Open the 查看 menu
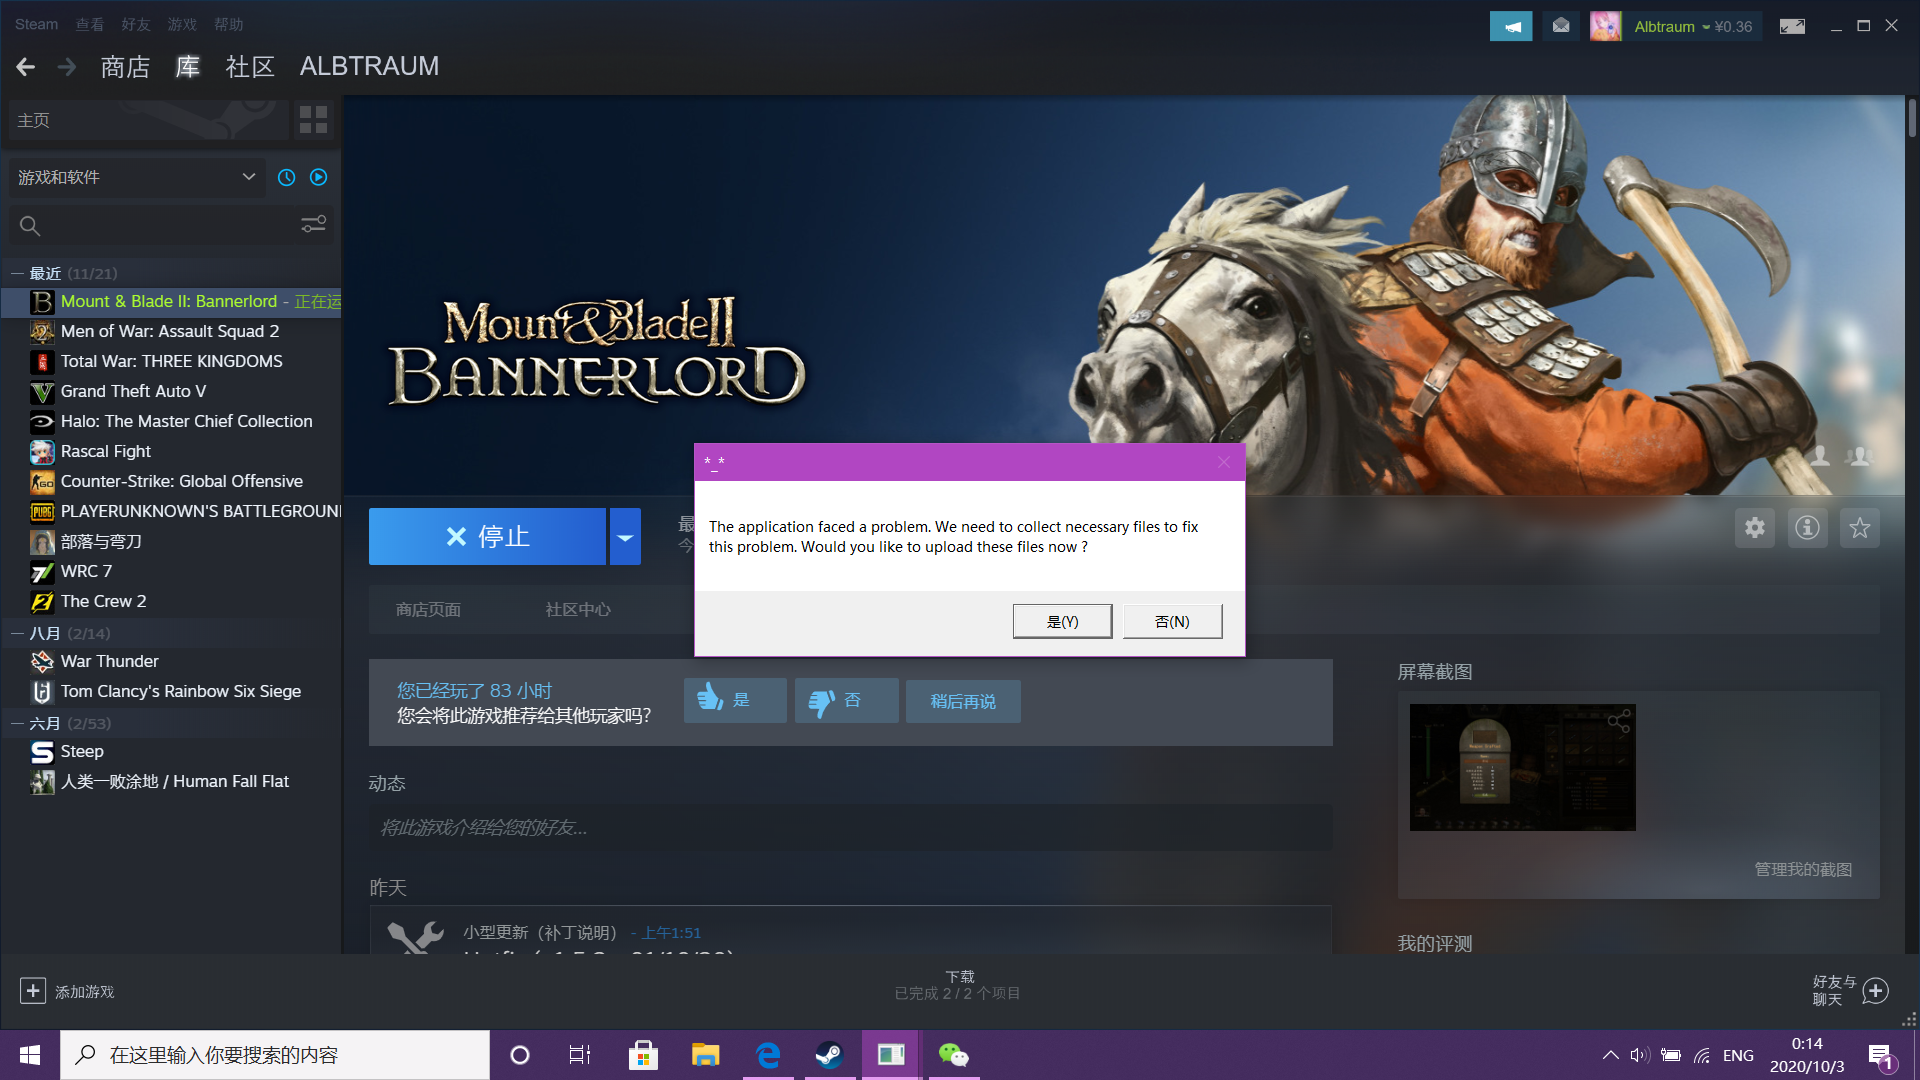 tap(90, 24)
